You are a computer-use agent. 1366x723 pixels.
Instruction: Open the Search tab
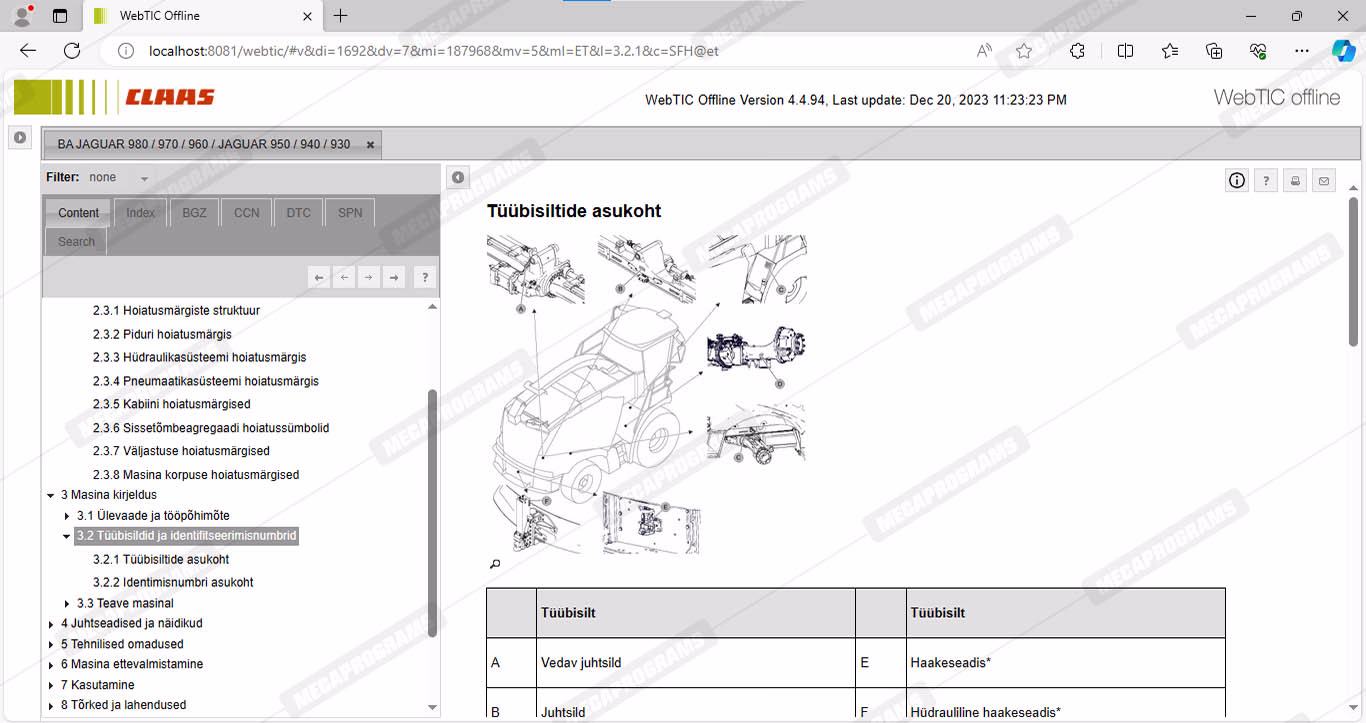click(76, 241)
